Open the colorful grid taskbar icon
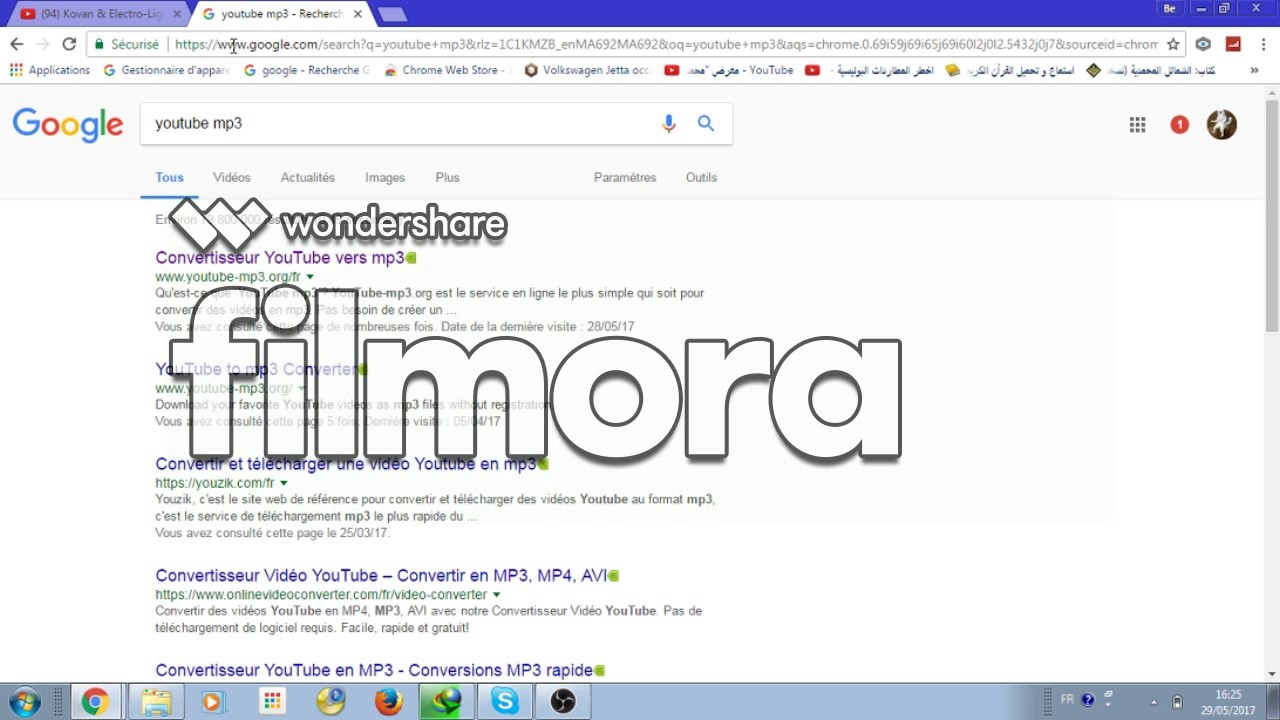The image size is (1280, 720). click(272, 702)
